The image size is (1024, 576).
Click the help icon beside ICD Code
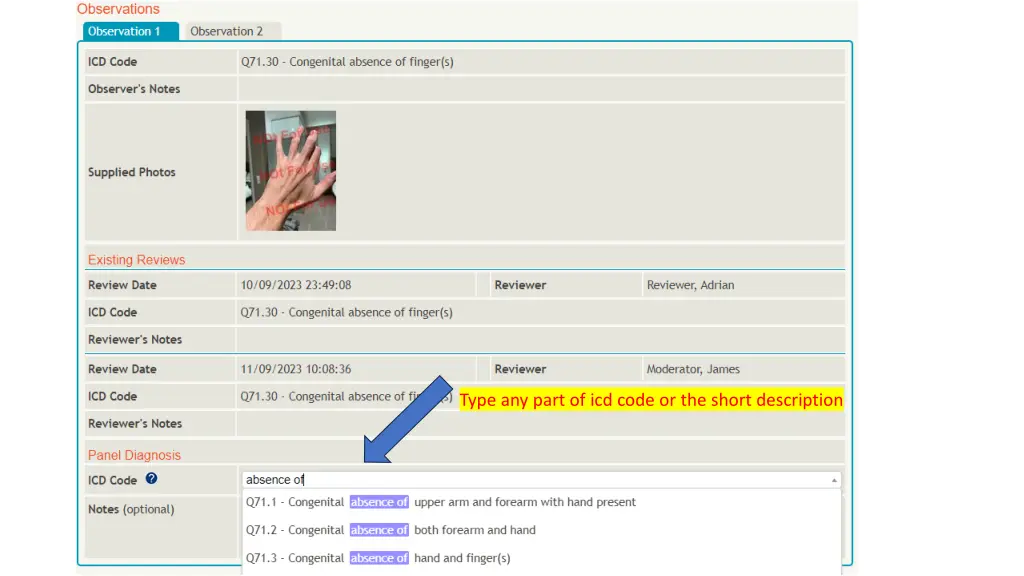[x=151, y=479]
